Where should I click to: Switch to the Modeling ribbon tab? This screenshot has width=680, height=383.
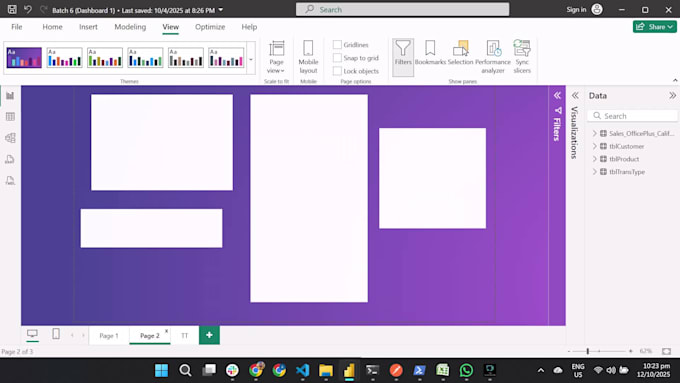[x=130, y=27]
